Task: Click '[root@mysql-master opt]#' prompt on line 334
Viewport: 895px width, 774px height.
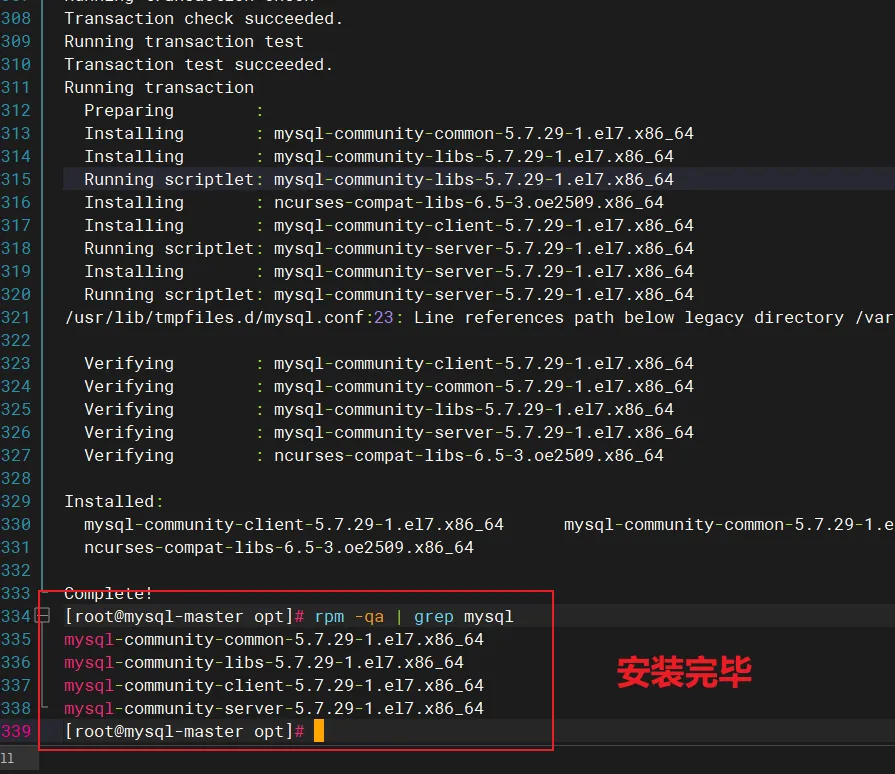Action: [x=184, y=616]
